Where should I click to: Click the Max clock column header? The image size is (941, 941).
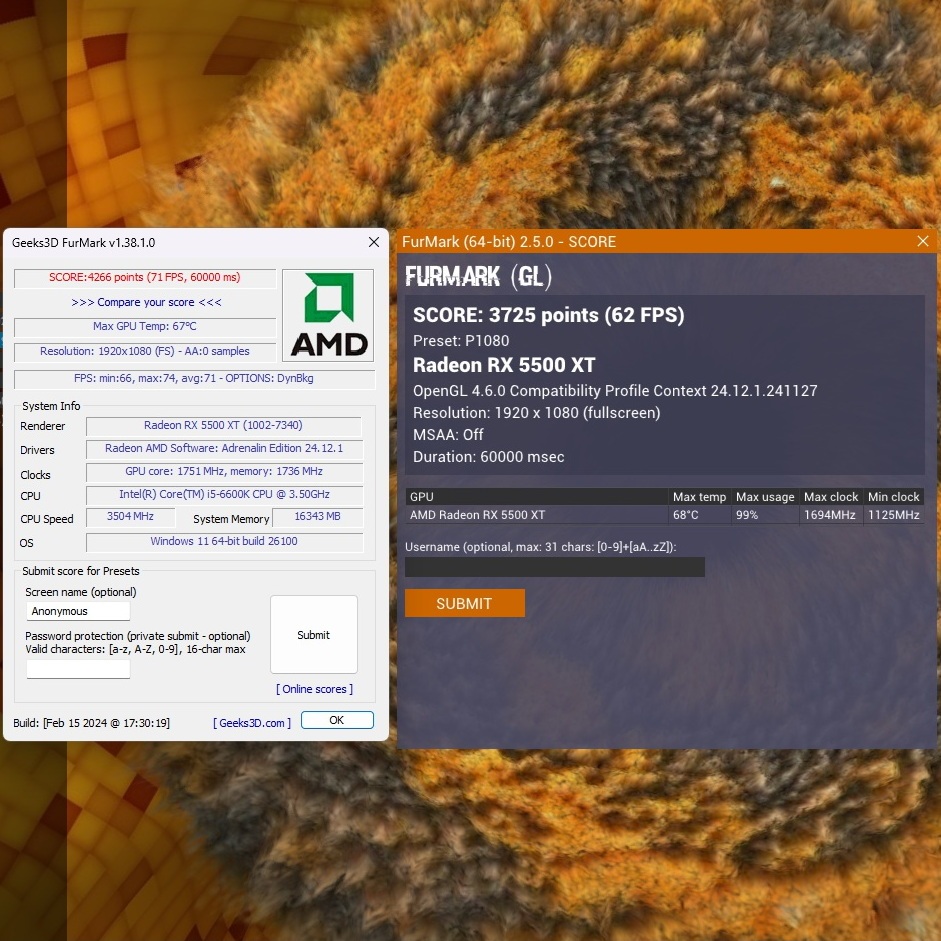(831, 496)
